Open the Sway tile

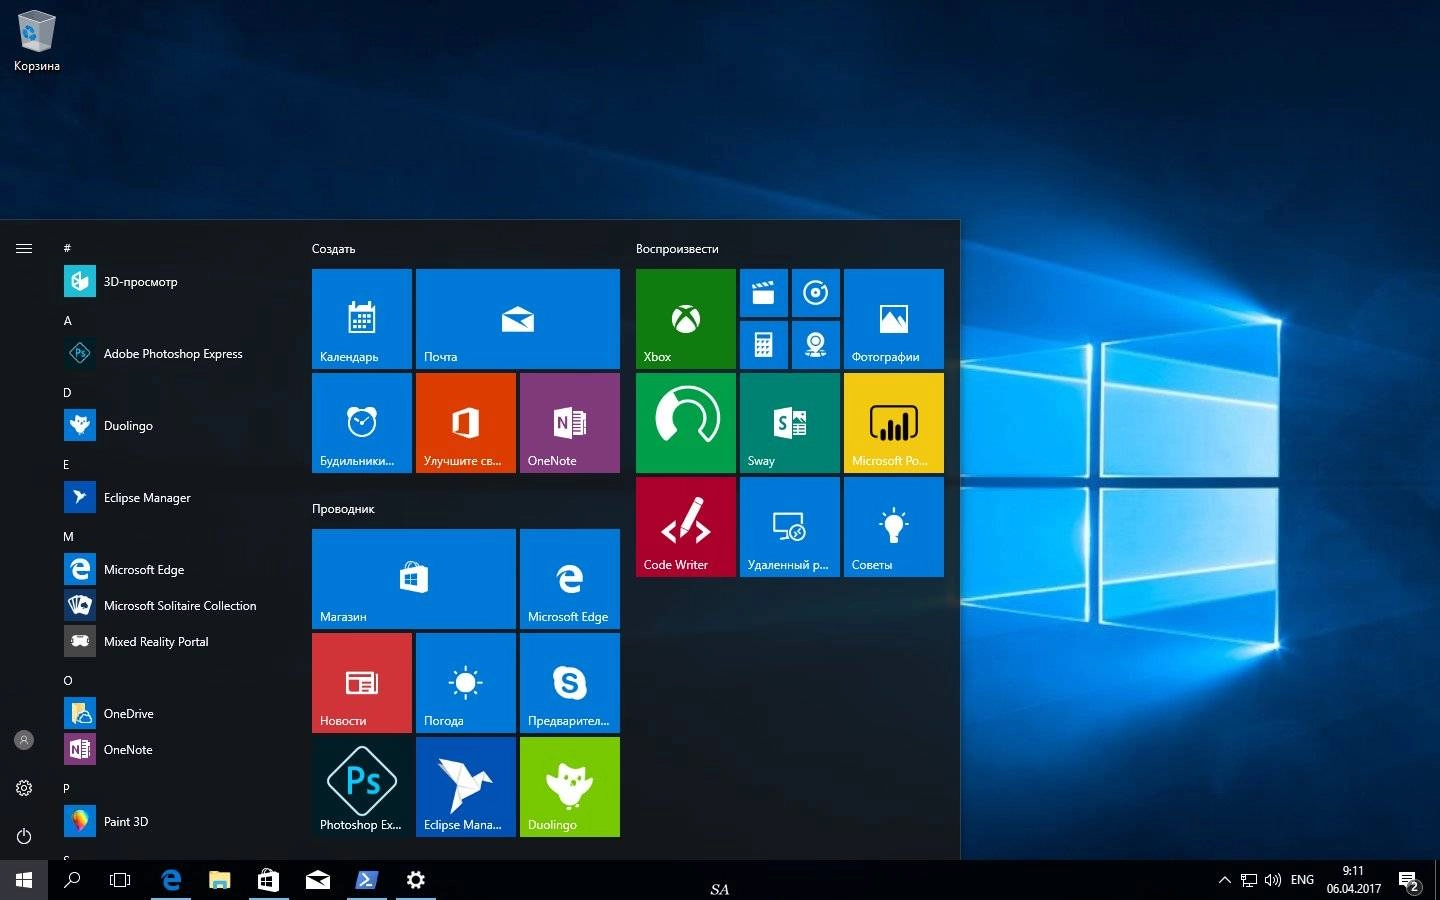point(790,423)
